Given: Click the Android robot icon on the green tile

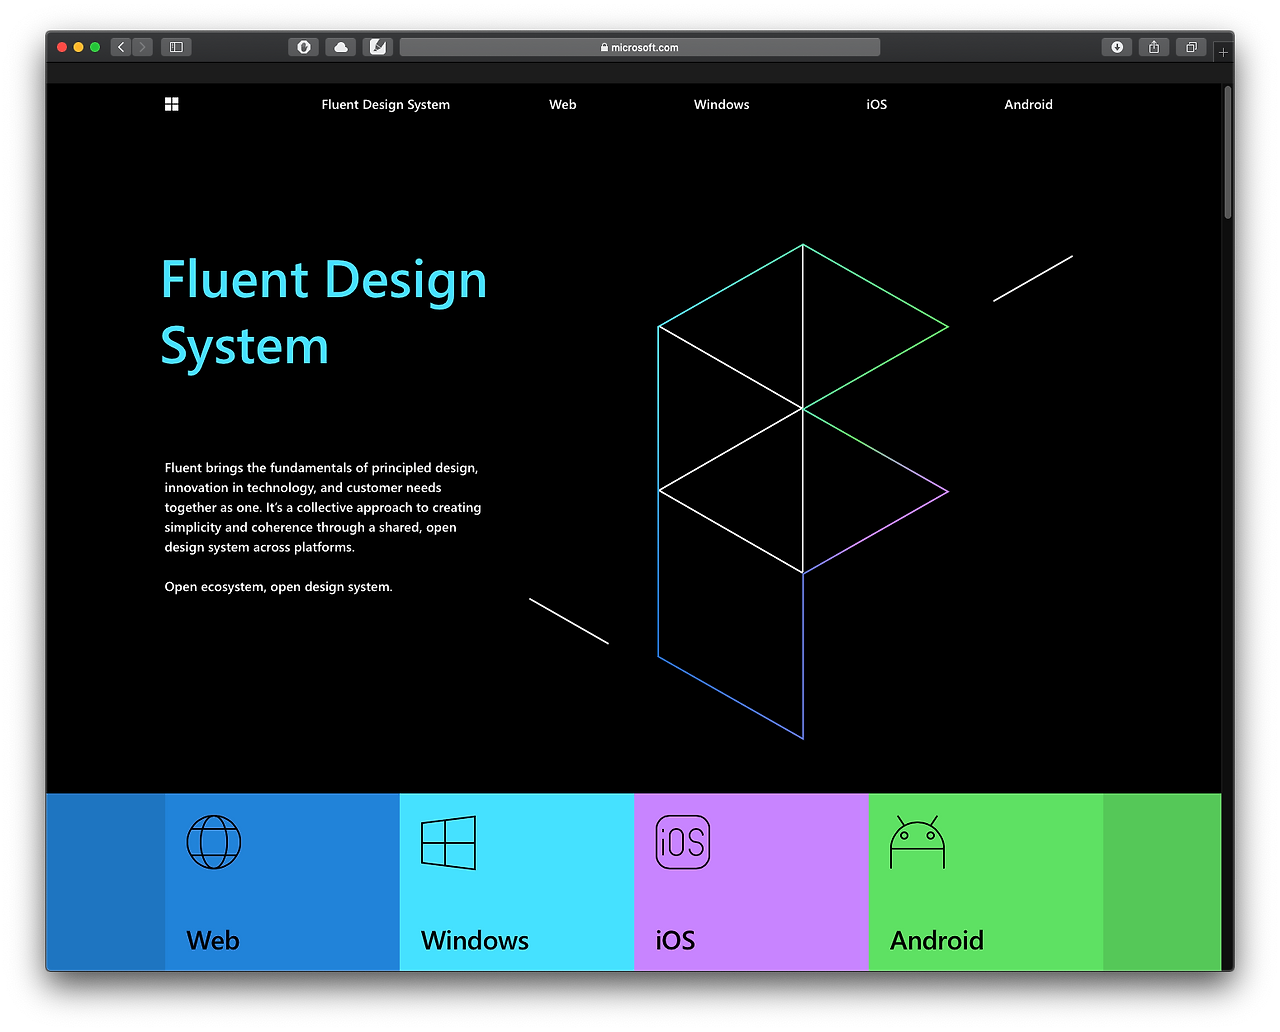Looking at the screenshot, I should [917, 842].
